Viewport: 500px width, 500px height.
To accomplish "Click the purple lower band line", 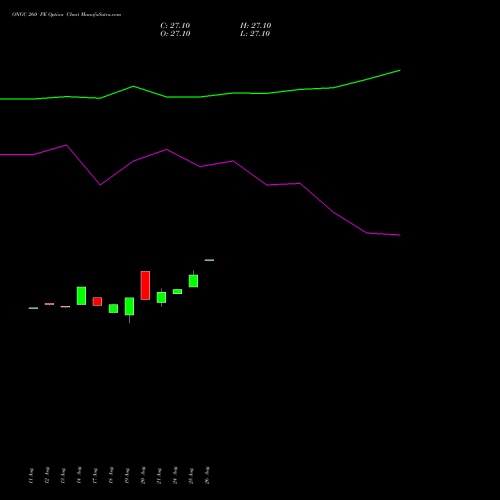I will pyautogui.click(x=200, y=166).
